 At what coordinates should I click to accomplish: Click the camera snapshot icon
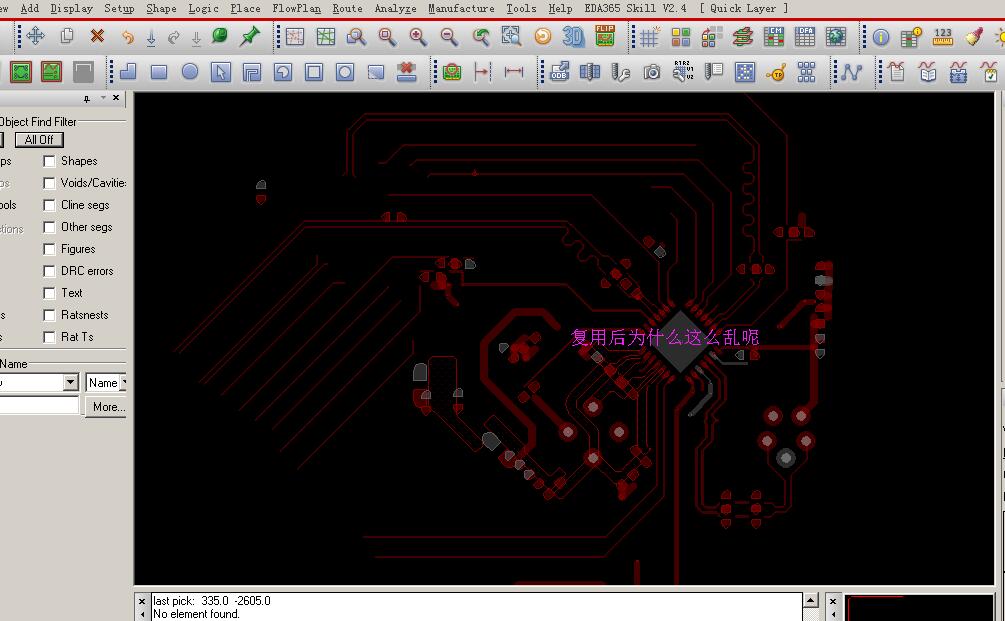pyautogui.click(x=652, y=72)
